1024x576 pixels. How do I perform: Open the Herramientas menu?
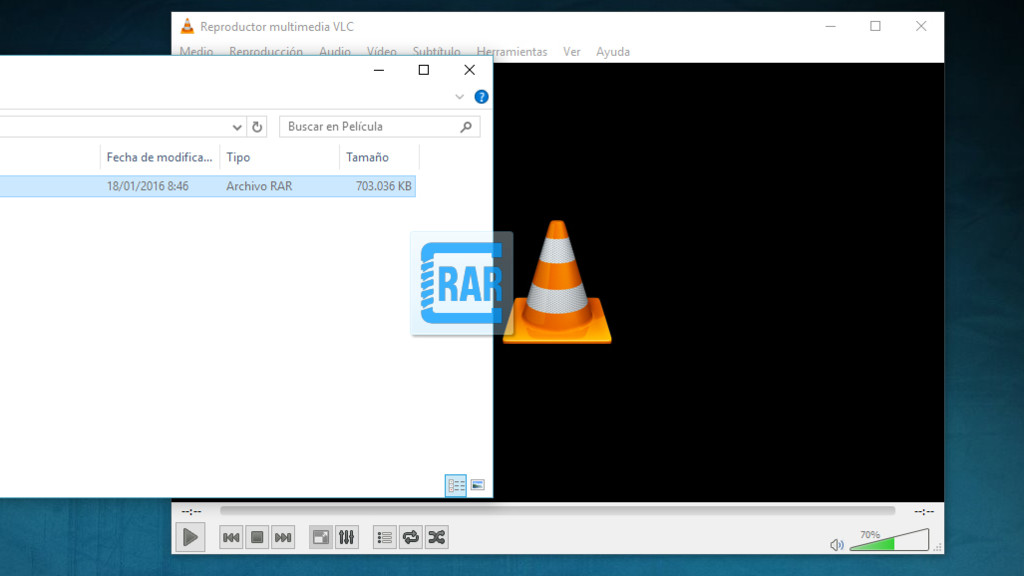coord(512,51)
